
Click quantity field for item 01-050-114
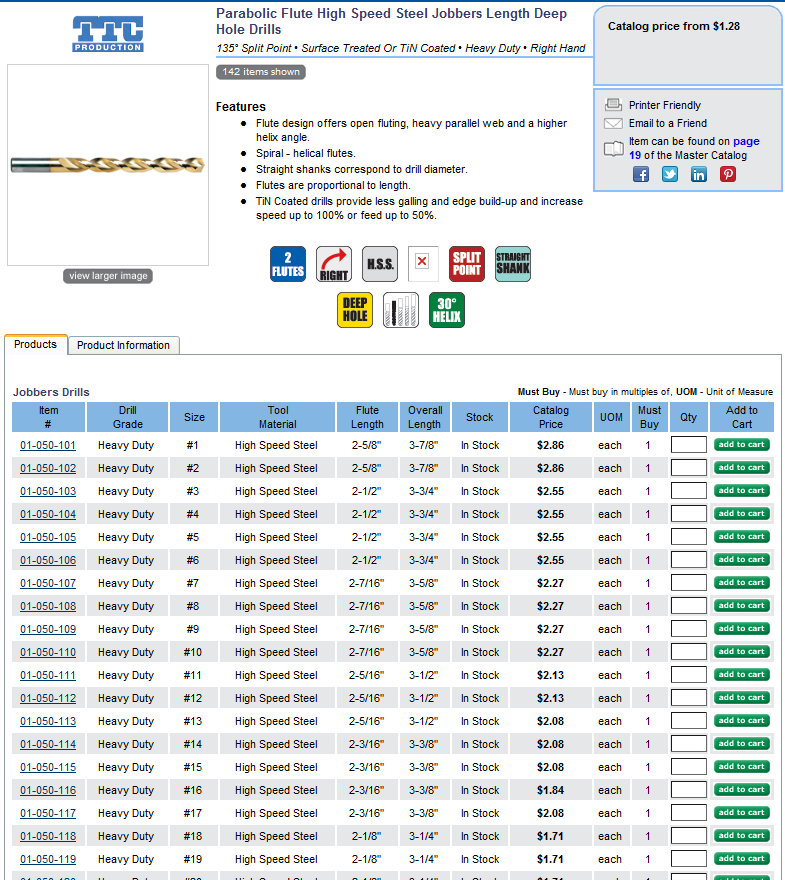tap(688, 744)
